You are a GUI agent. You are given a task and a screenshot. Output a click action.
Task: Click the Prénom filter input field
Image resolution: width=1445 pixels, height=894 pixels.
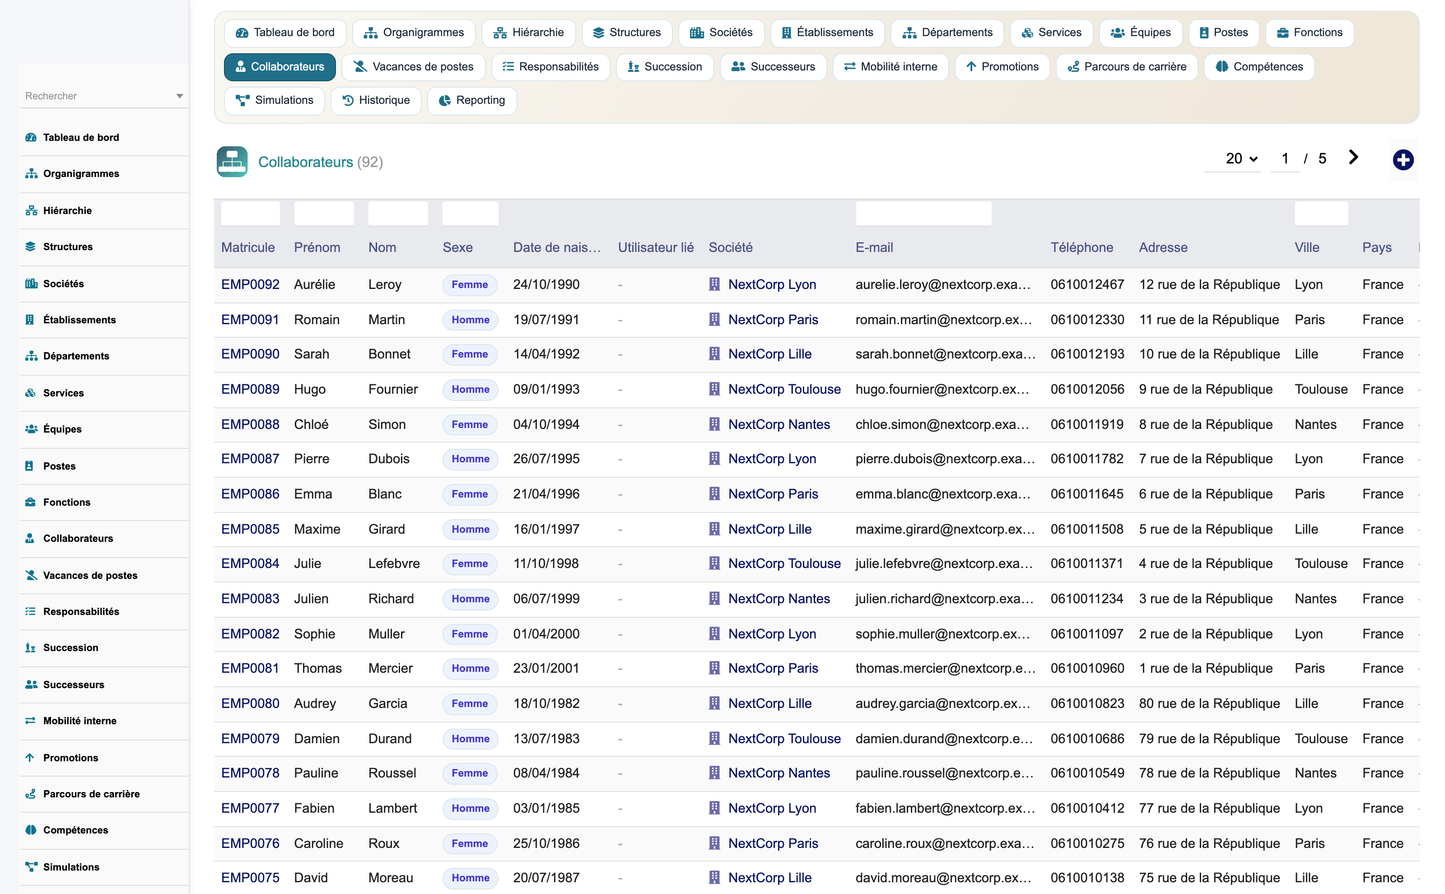click(x=324, y=213)
